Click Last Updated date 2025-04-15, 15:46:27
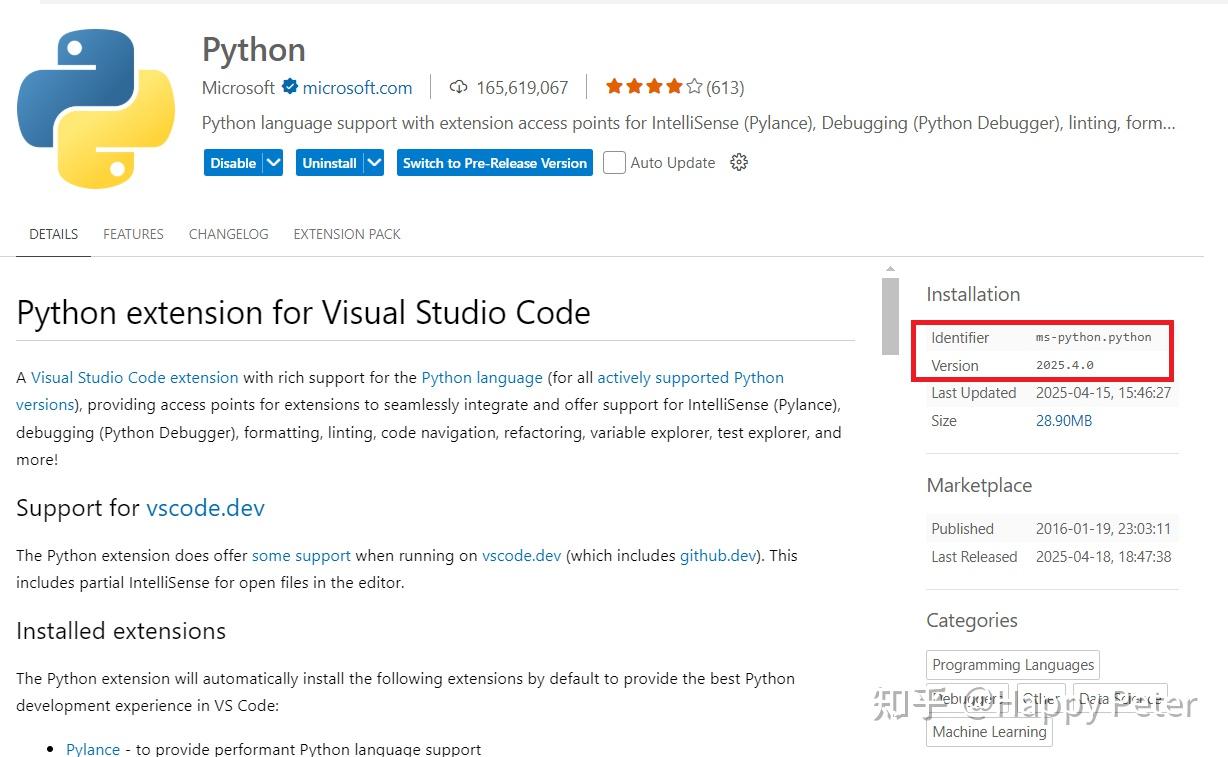 point(1103,393)
